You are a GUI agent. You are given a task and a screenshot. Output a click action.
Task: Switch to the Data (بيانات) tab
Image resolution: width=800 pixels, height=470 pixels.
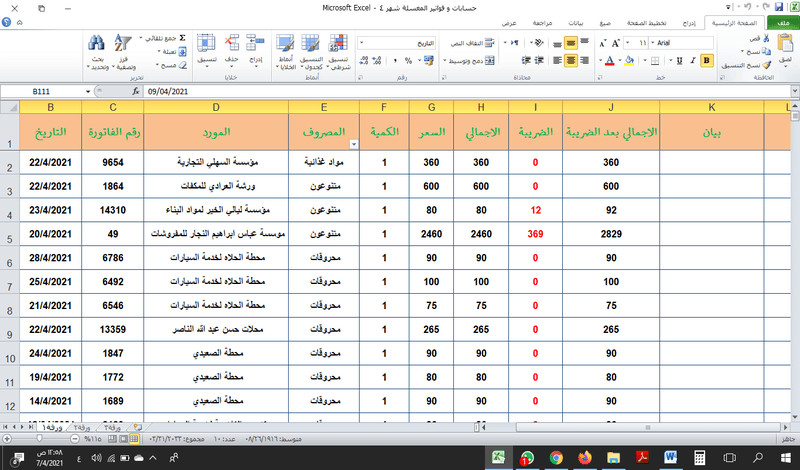point(576,23)
